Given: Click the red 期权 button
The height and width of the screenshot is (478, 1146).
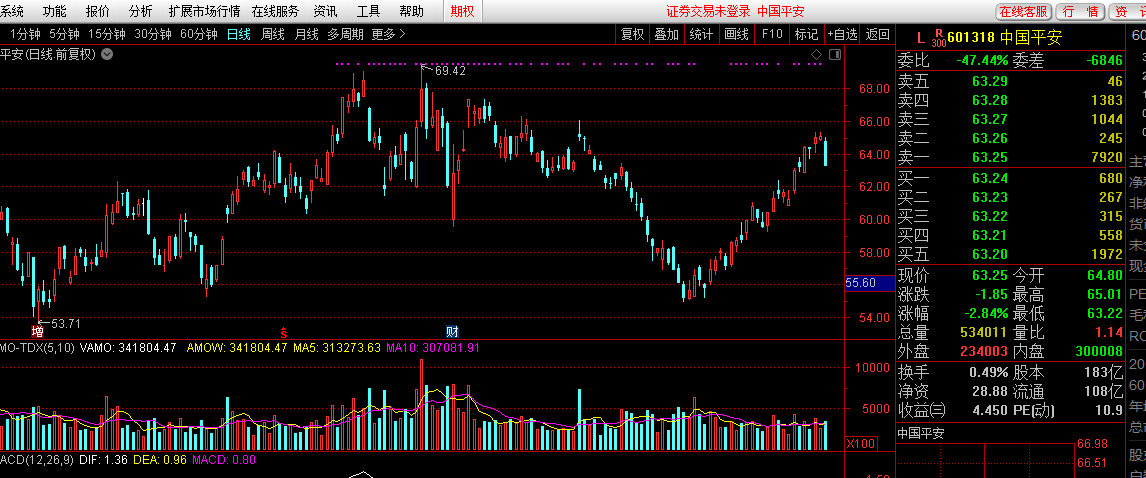Looking at the screenshot, I should [x=462, y=11].
